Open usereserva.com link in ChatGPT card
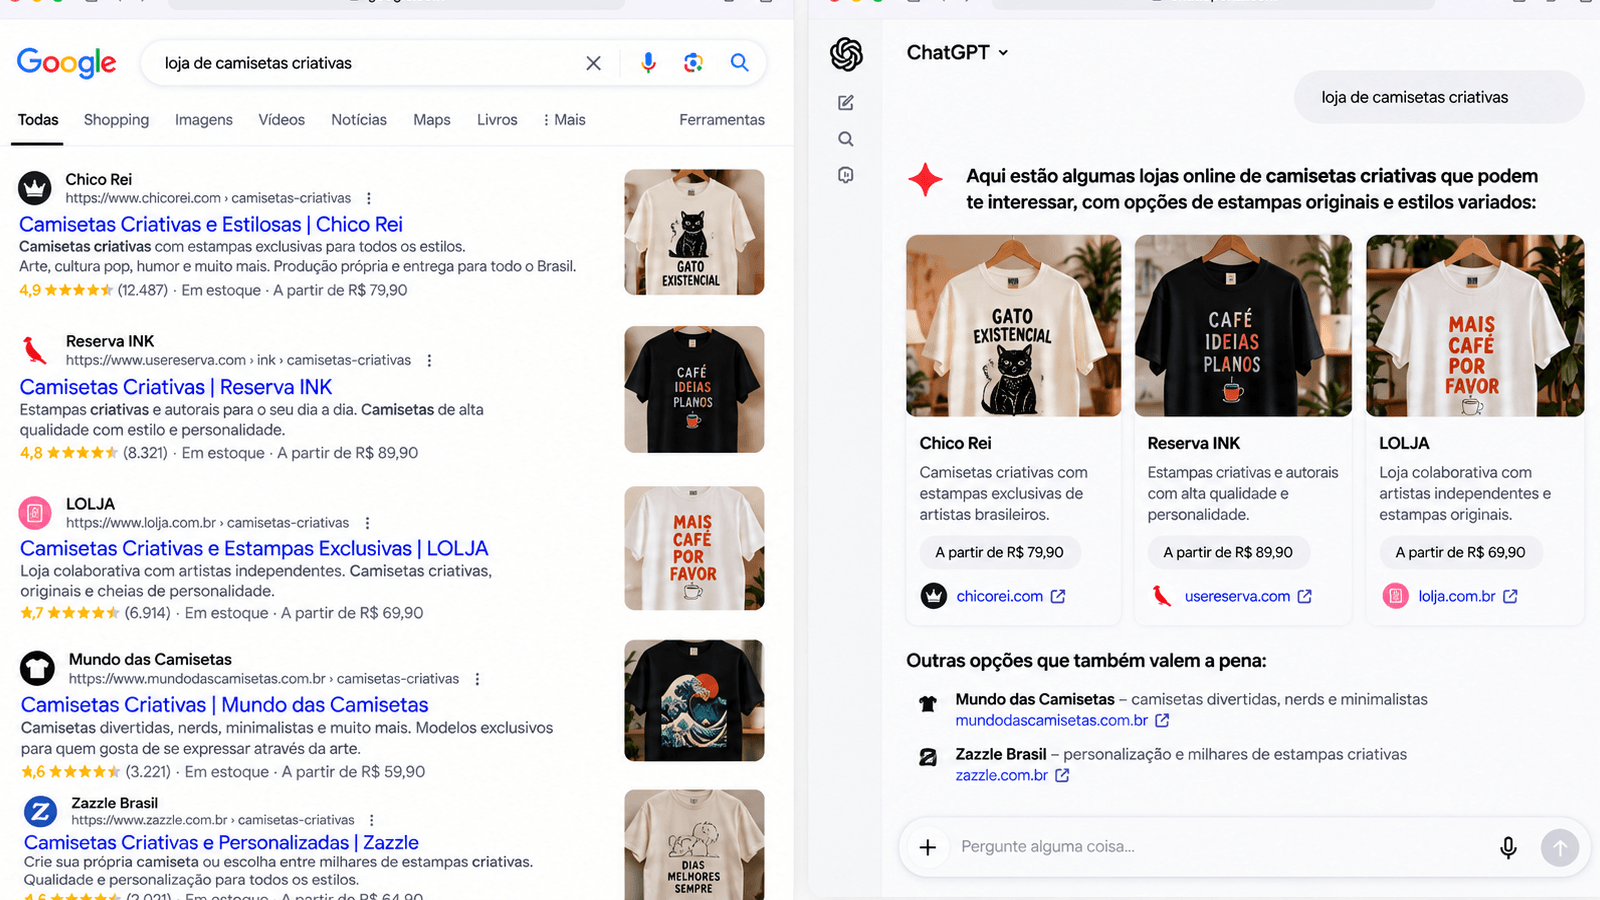 (1248, 596)
